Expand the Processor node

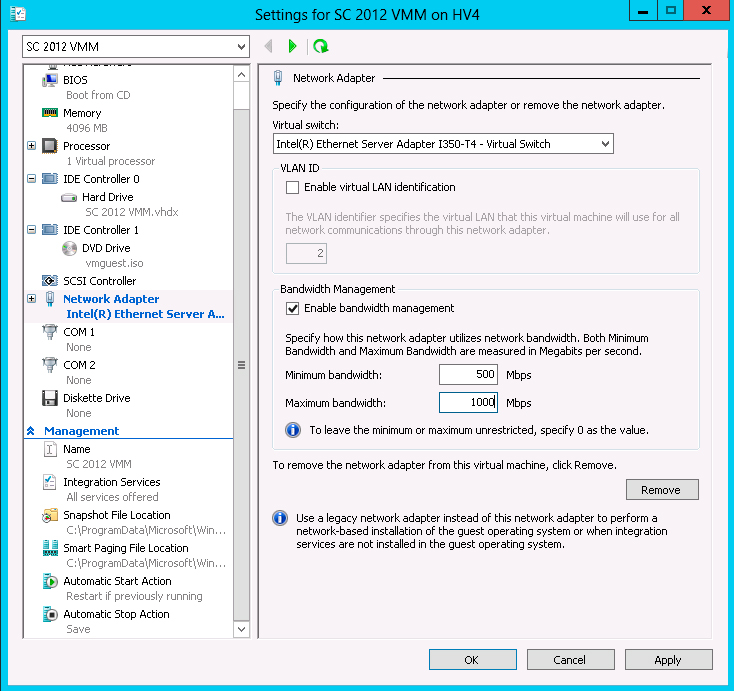tap(31, 146)
